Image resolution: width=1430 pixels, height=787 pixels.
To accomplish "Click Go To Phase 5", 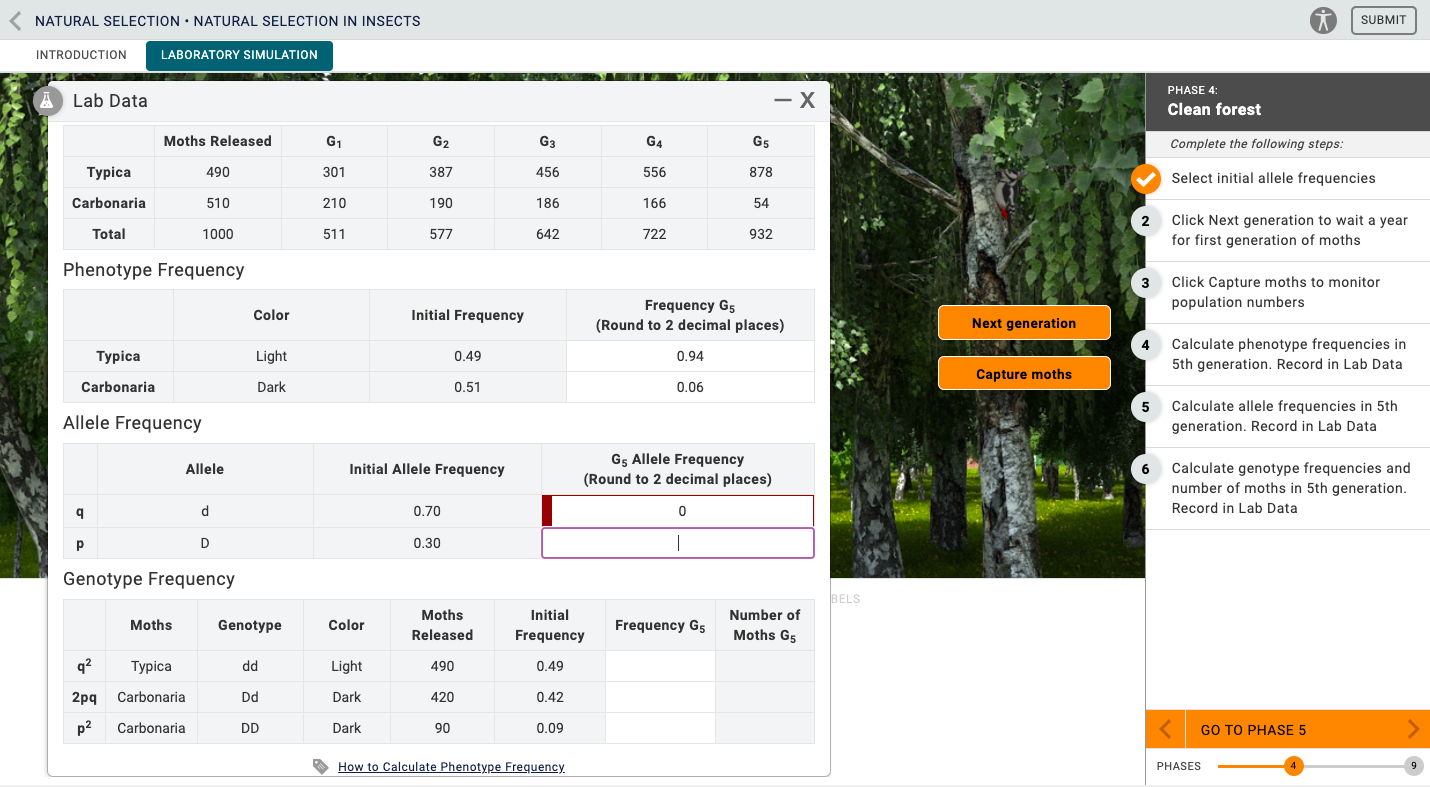I will (1253, 730).
